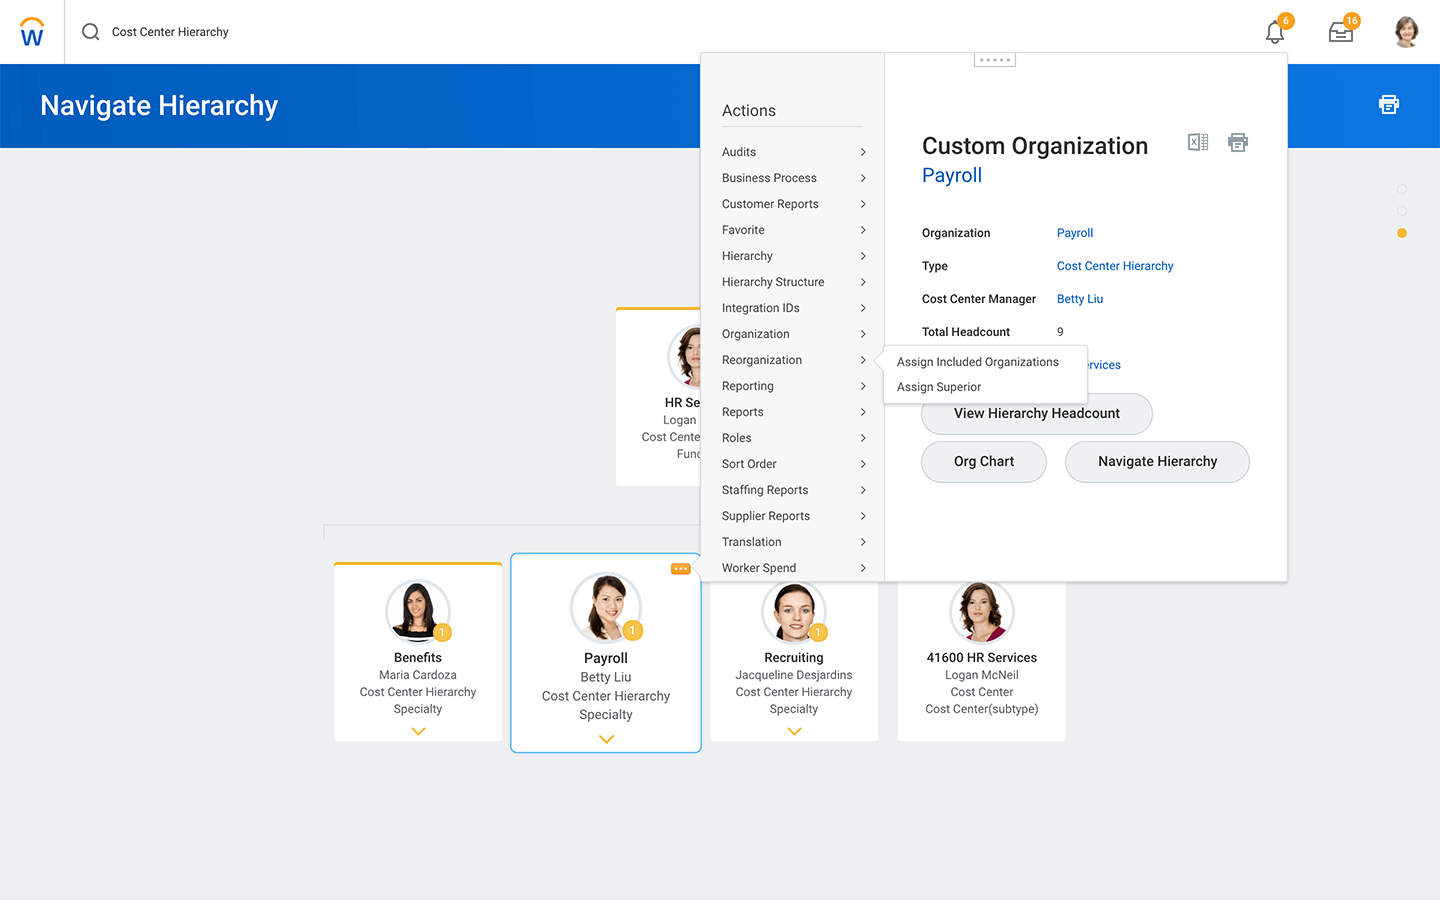
Task: Click the orange related actions icon on Payroll card
Action: (681, 569)
